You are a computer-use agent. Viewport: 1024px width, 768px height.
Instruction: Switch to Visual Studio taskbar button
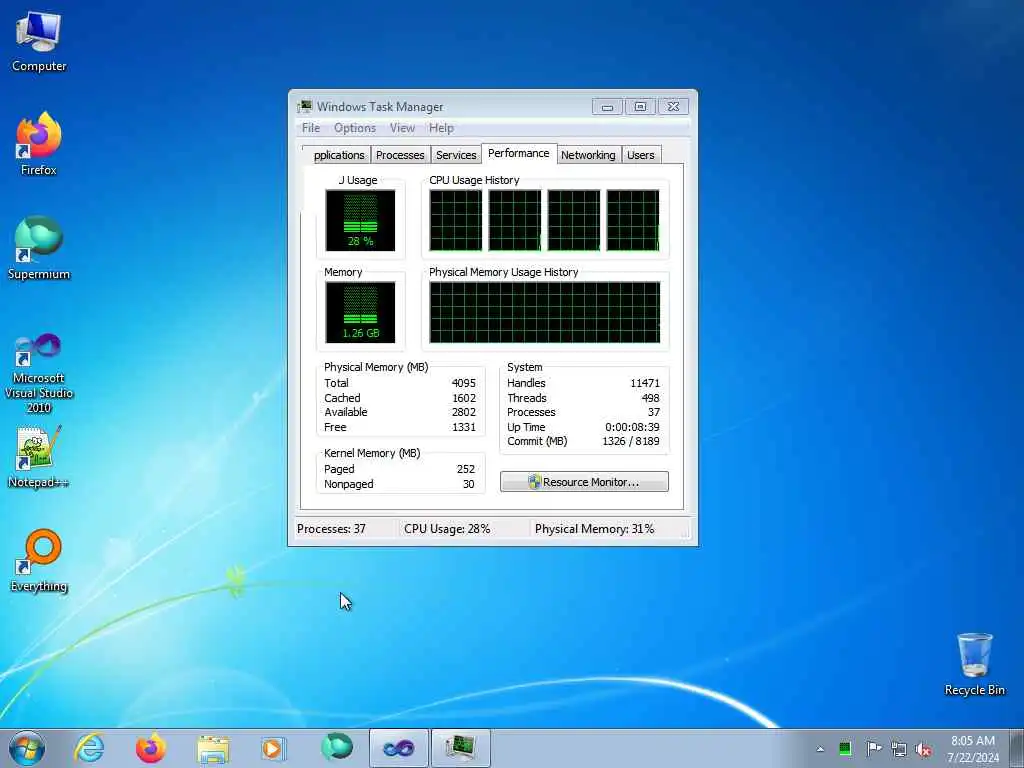[x=398, y=748]
